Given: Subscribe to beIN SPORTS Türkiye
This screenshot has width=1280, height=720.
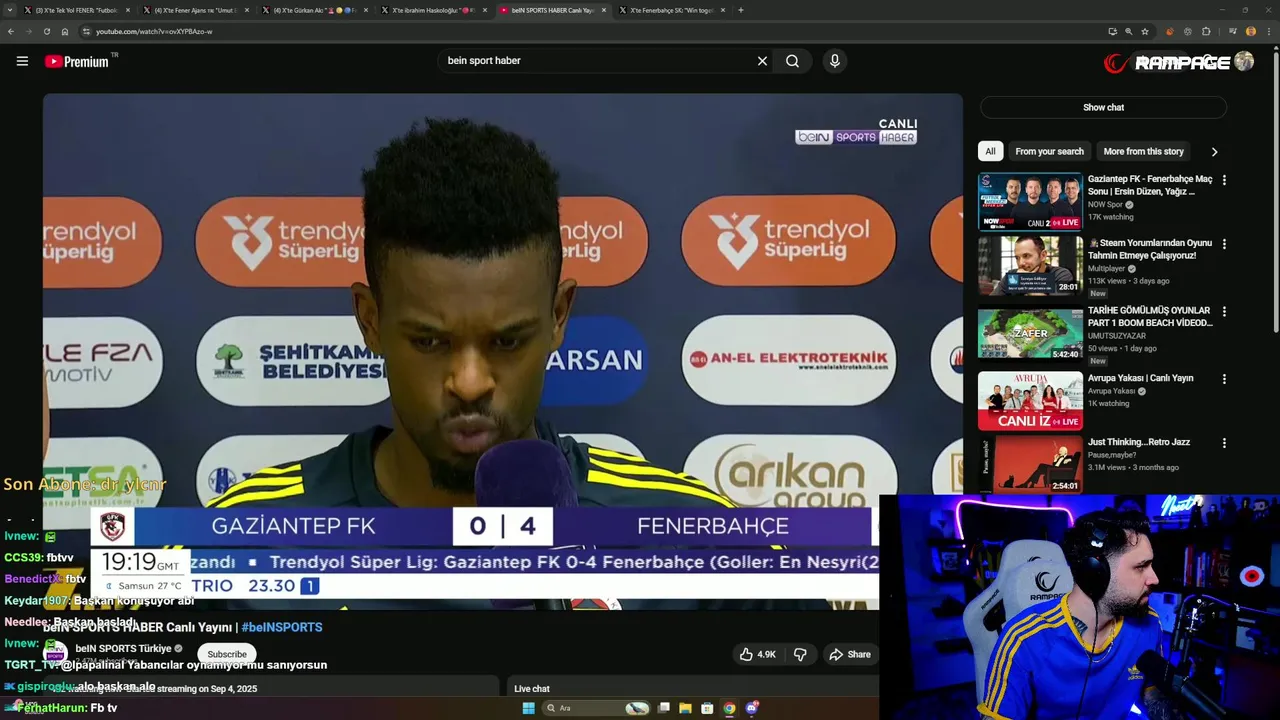Looking at the screenshot, I should [227, 654].
